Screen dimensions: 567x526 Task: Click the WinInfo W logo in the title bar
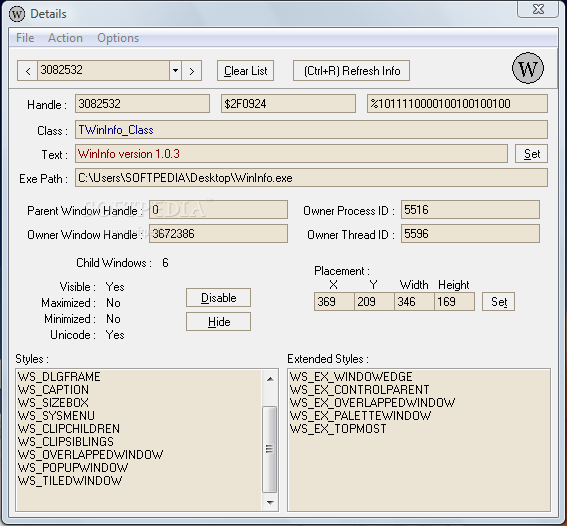17,14
